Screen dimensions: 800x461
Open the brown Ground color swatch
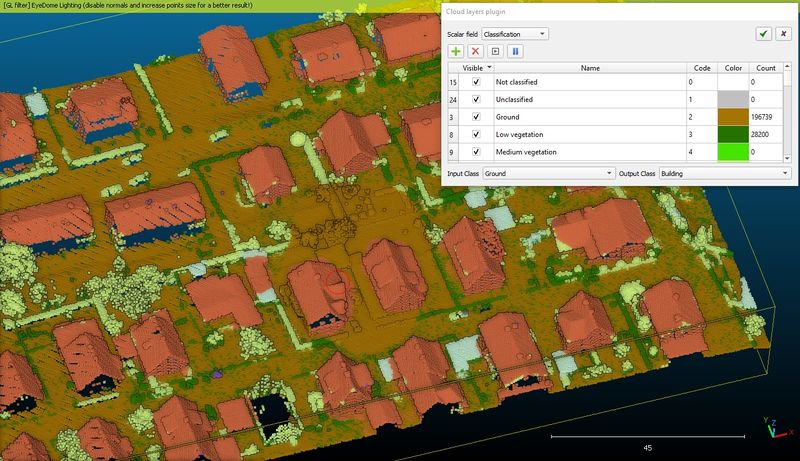coord(733,117)
